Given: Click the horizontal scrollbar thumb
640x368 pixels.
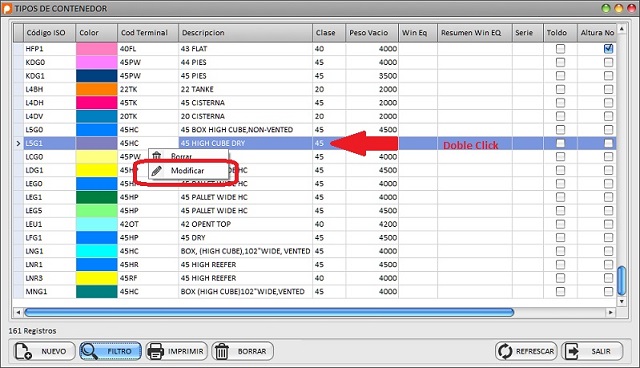Looking at the screenshot, I should pyautogui.click(x=269, y=313).
